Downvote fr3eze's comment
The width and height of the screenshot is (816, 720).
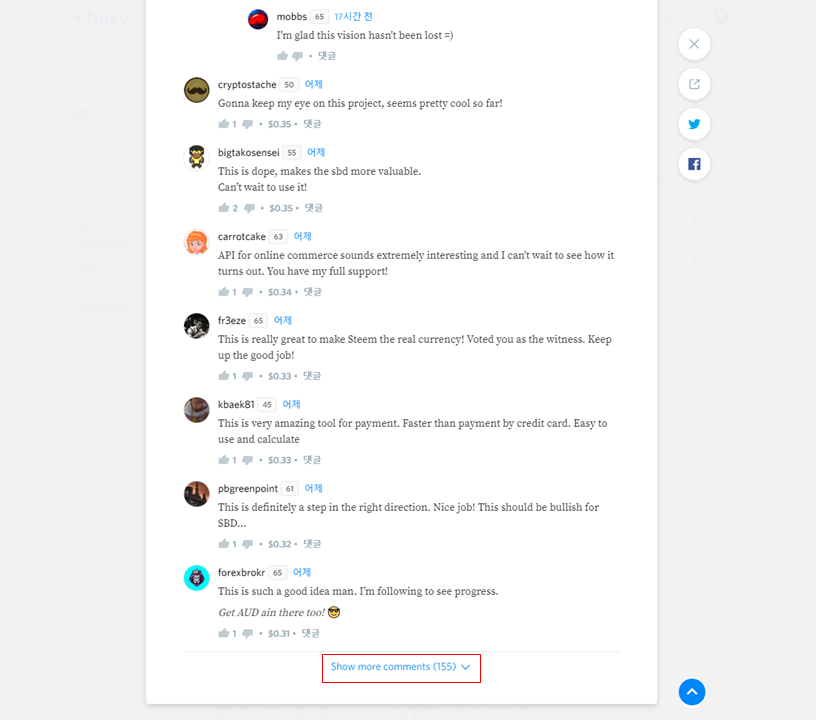(248, 376)
